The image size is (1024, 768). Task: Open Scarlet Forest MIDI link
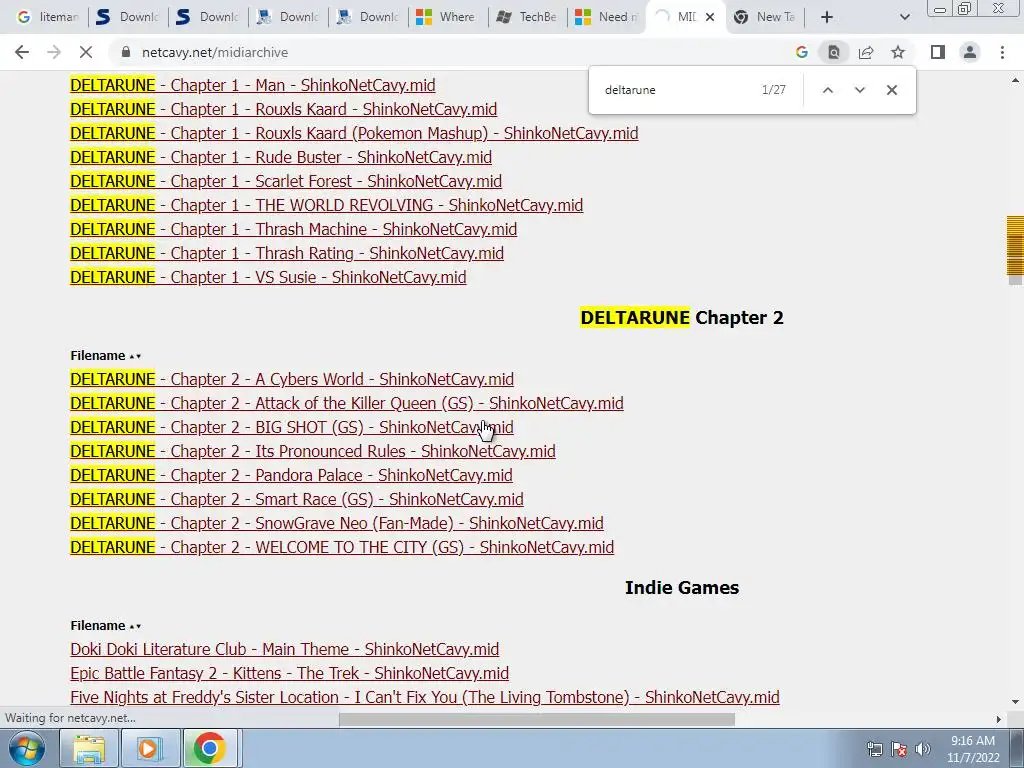286,182
